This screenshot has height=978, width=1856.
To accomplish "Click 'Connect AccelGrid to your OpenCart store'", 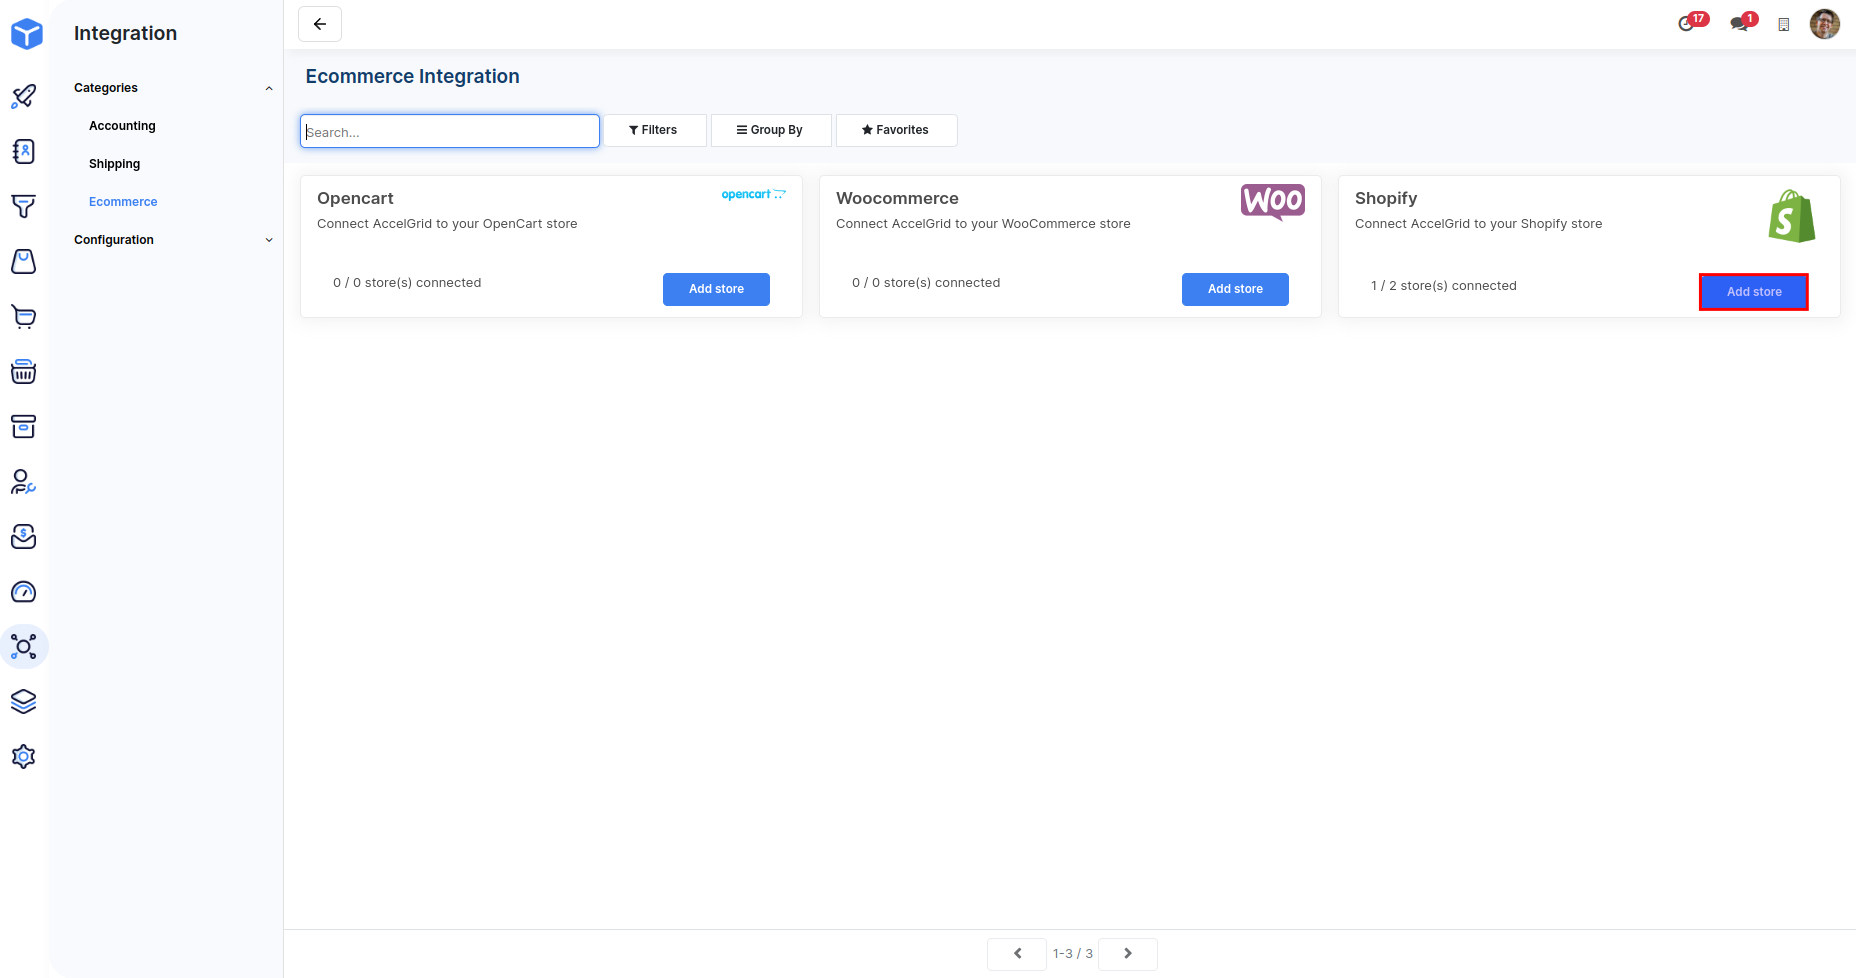I will point(447,224).
